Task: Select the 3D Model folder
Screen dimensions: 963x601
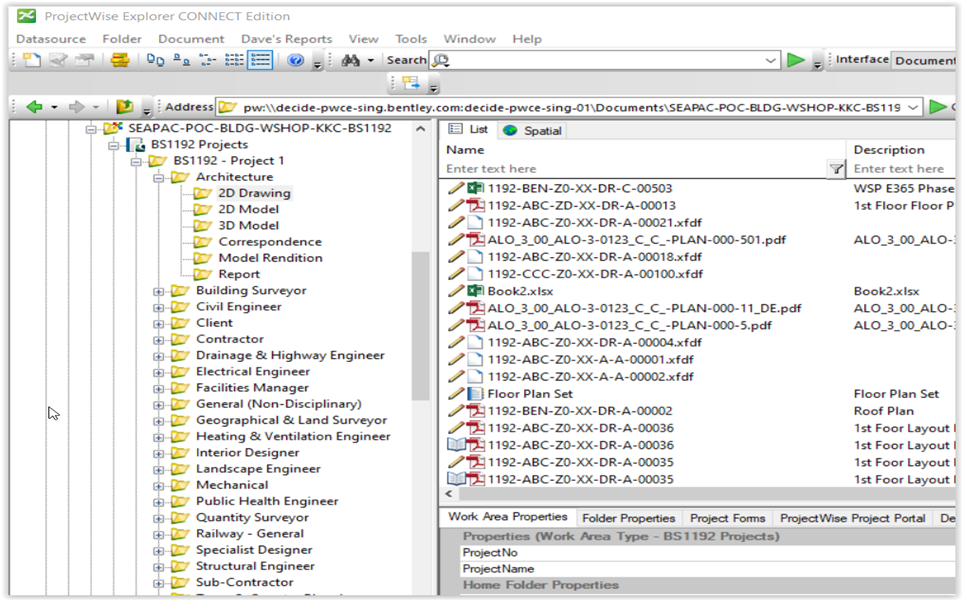Action: pyautogui.click(x=248, y=225)
